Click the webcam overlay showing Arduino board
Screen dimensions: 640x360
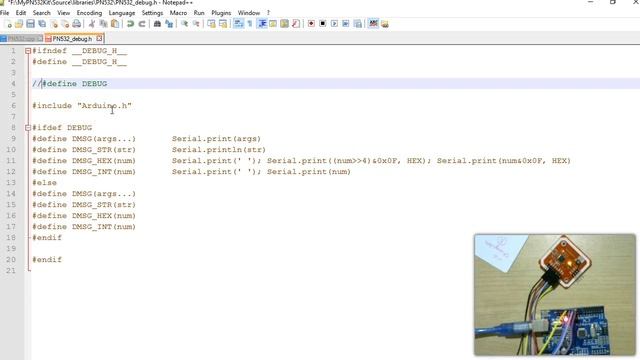click(555, 295)
